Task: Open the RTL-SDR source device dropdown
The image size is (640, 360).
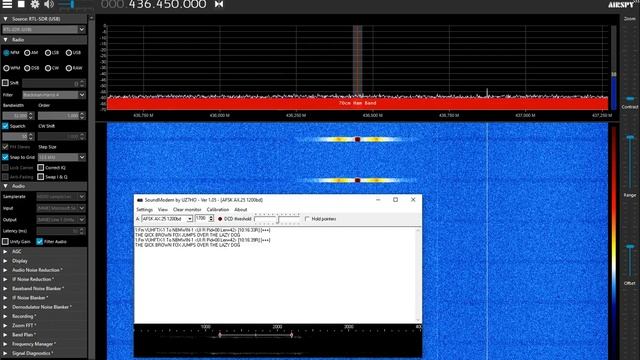Action: point(44,29)
